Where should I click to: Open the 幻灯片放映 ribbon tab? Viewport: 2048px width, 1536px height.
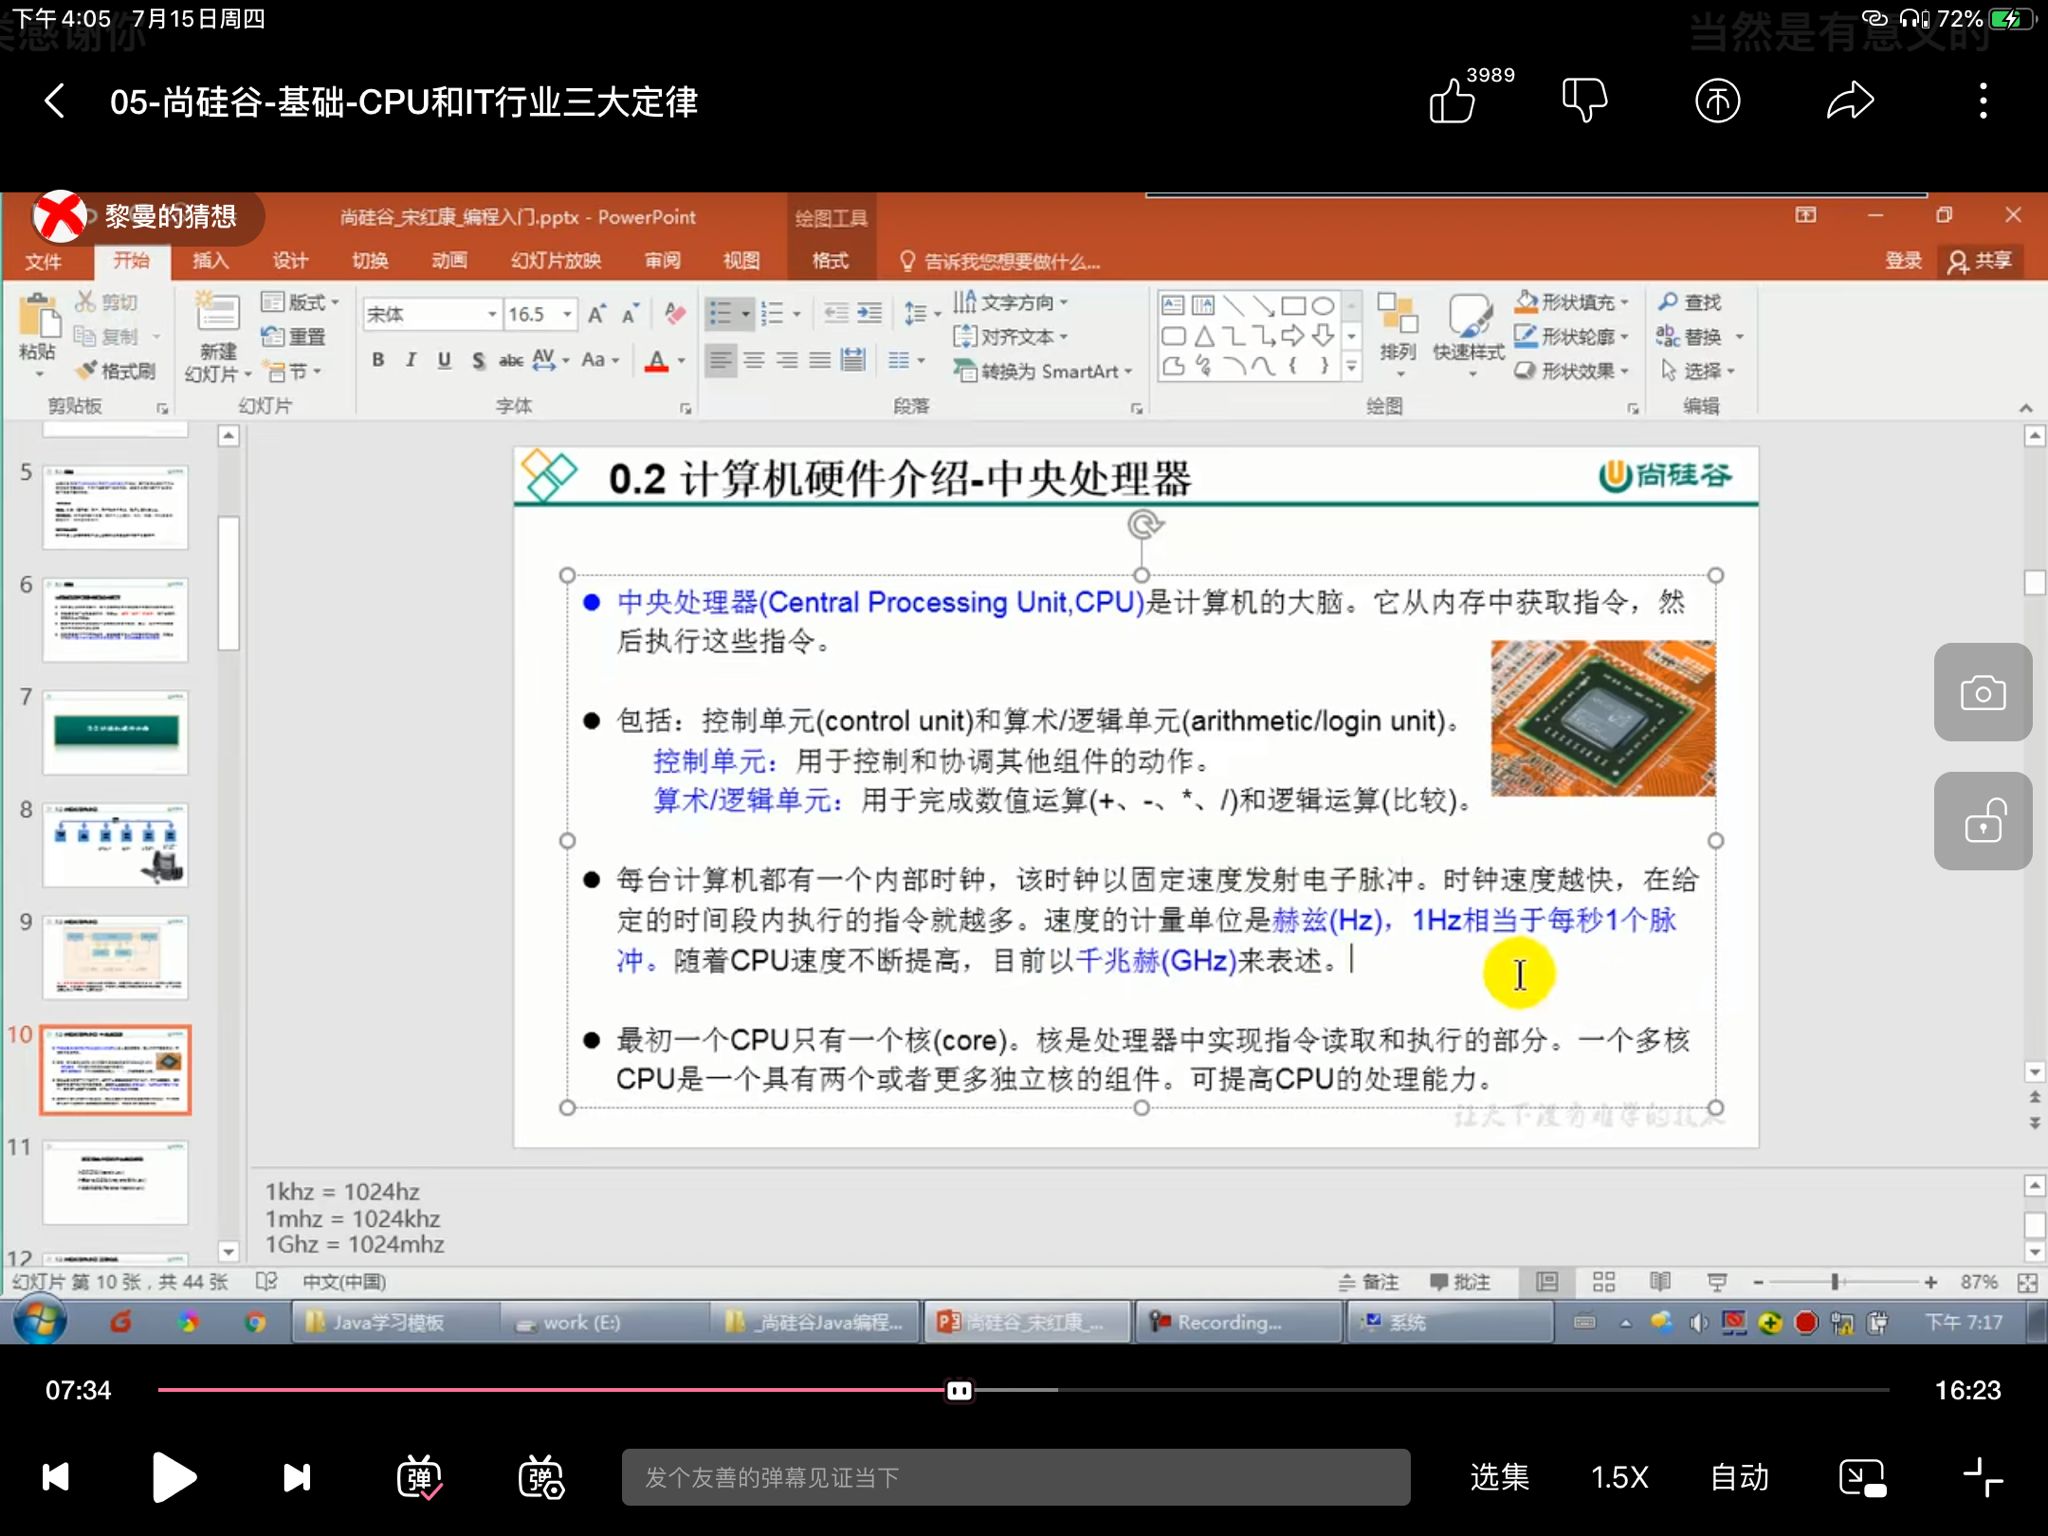pyautogui.click(x=556, y=261)
